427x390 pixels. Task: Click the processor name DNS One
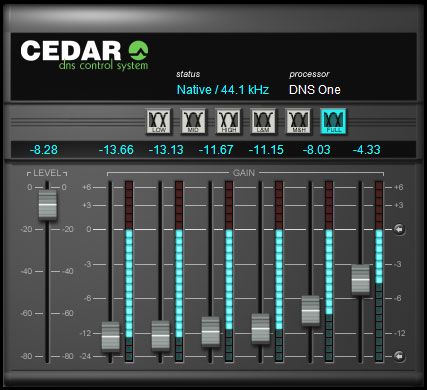315,90
